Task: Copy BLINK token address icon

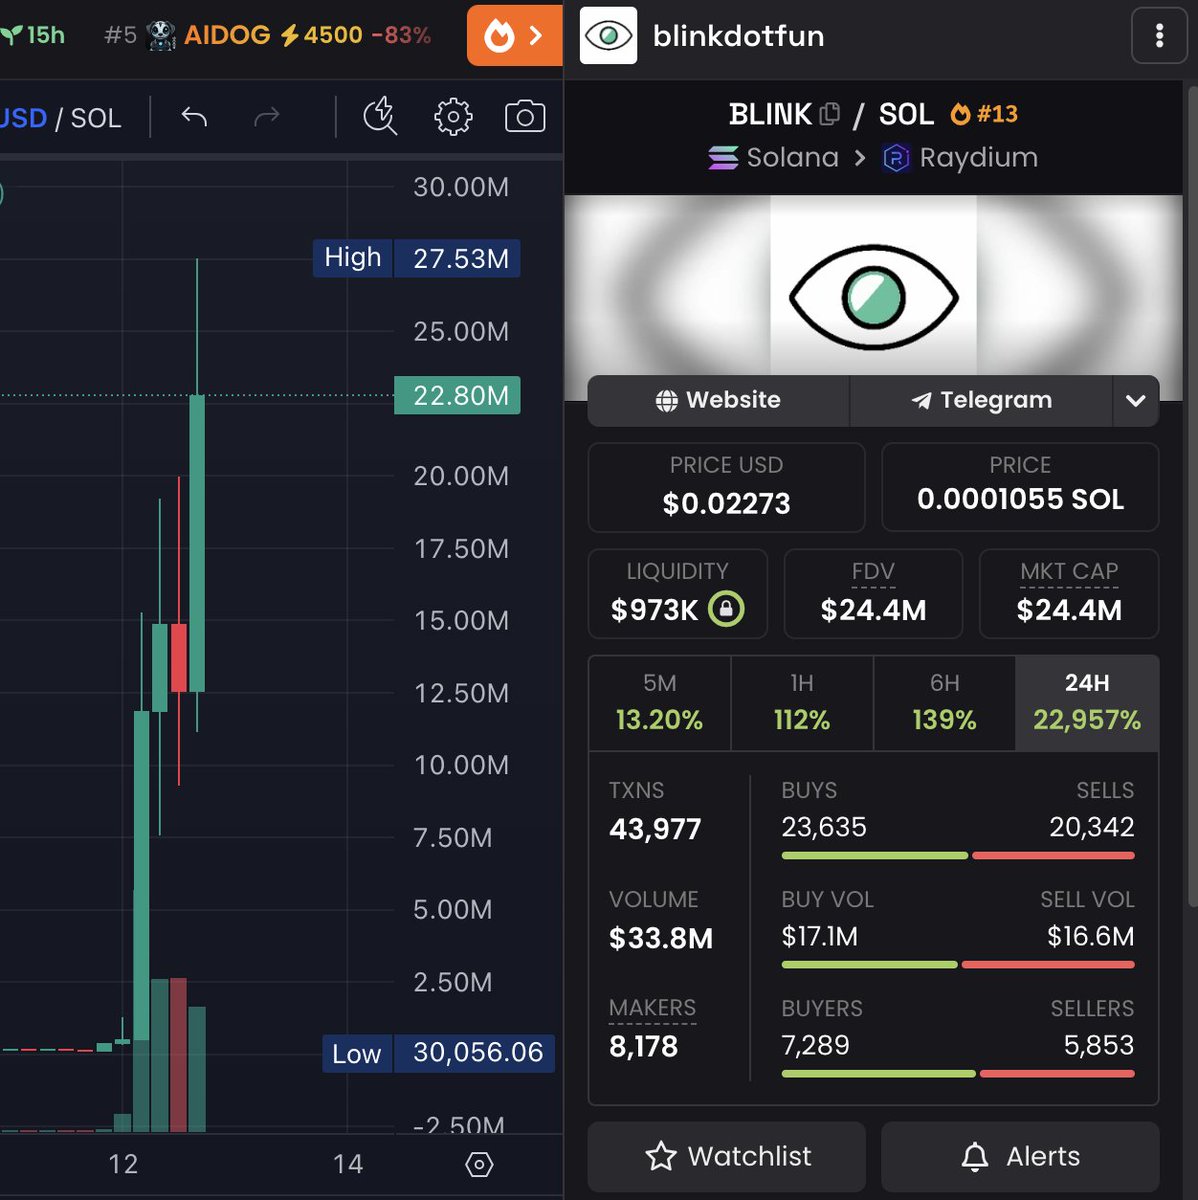Action: [x=830, y=114]
